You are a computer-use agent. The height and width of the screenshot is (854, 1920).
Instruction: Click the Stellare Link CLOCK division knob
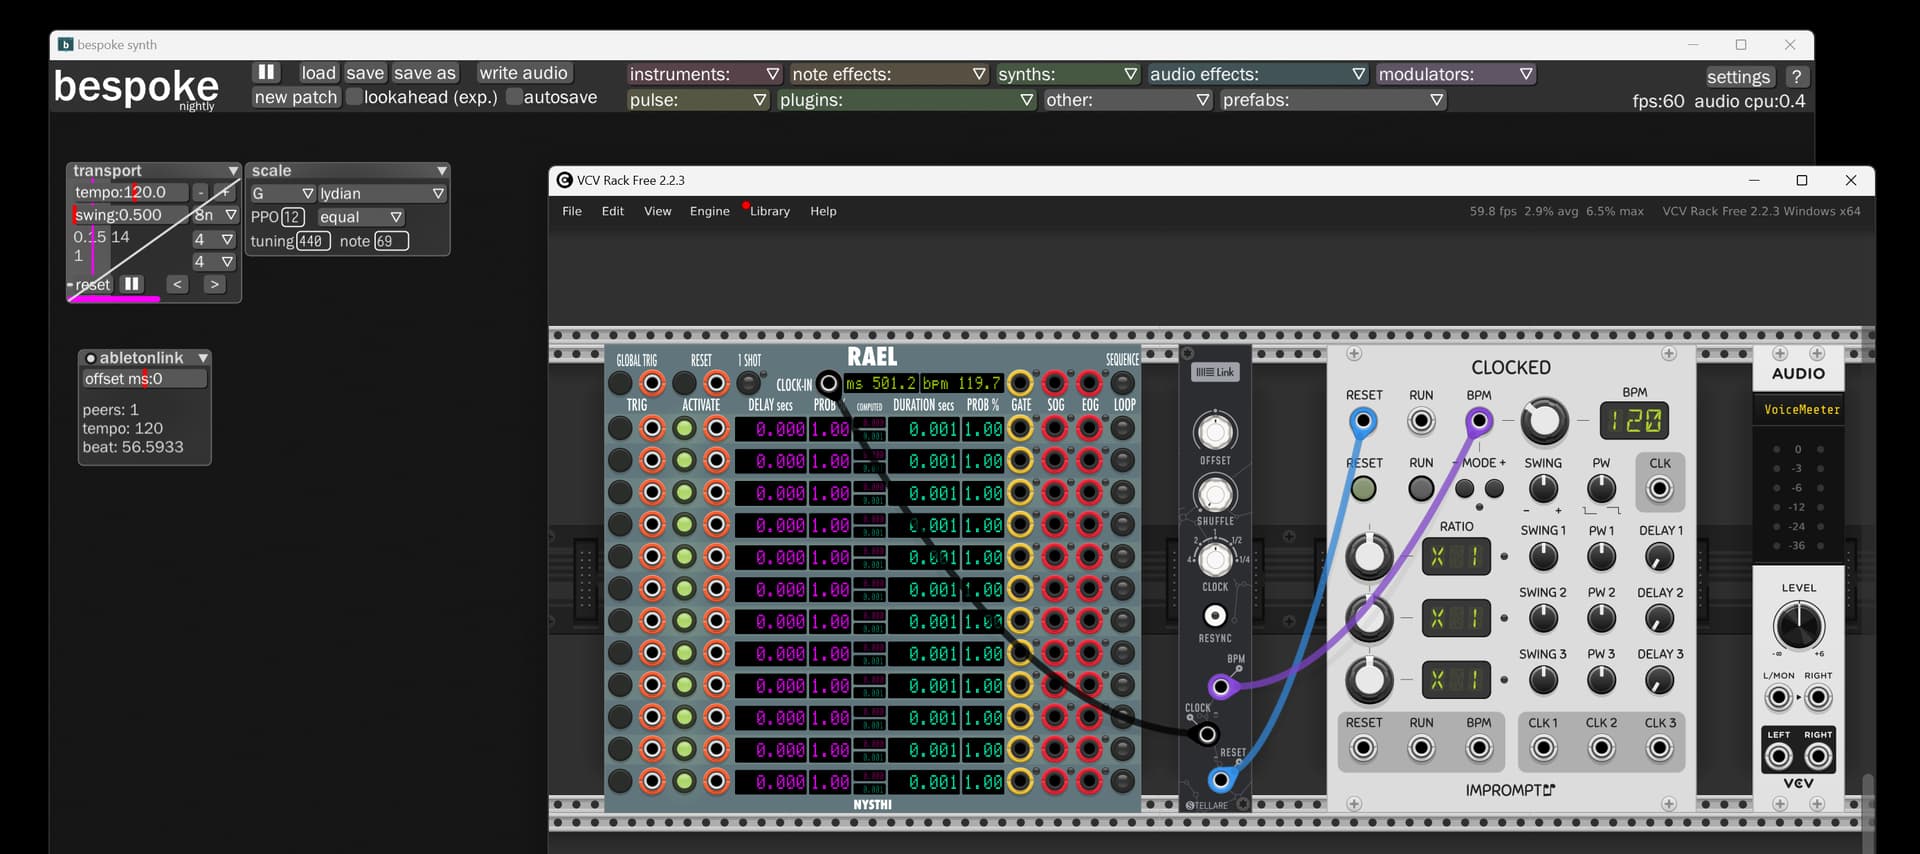[x=1215, y=558]
